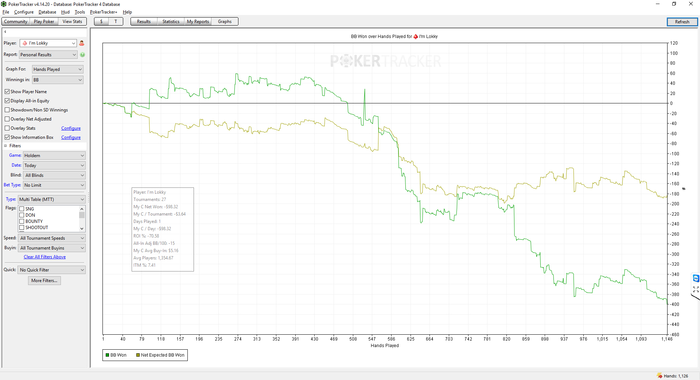Click the blue side-panel icon at right edge
This screenshot has width=700, height=380.
pyautogui.click(x=696, y=278)
